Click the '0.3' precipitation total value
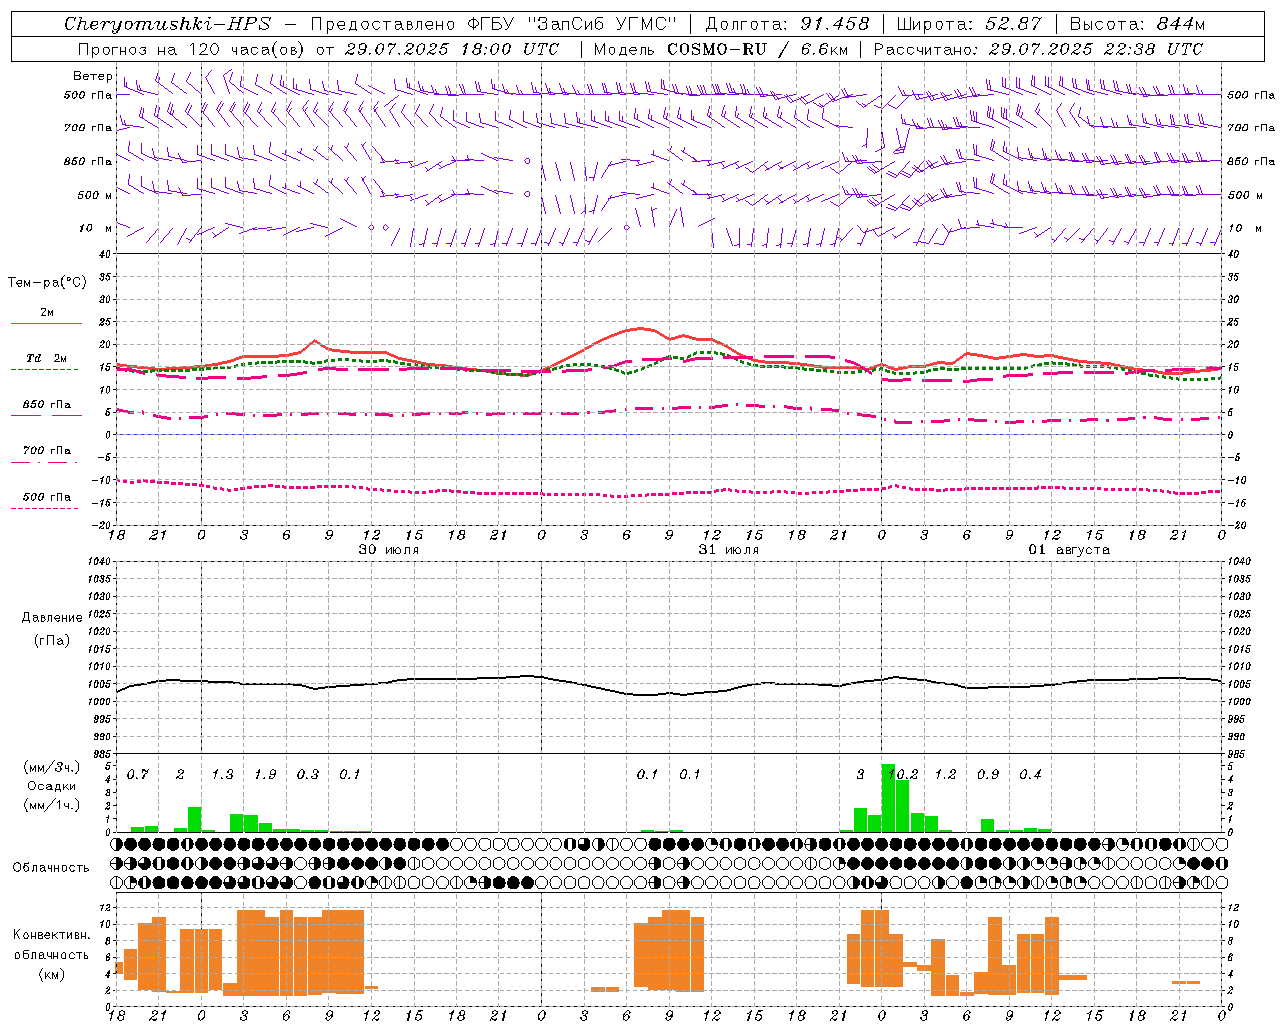 [308, 775]
